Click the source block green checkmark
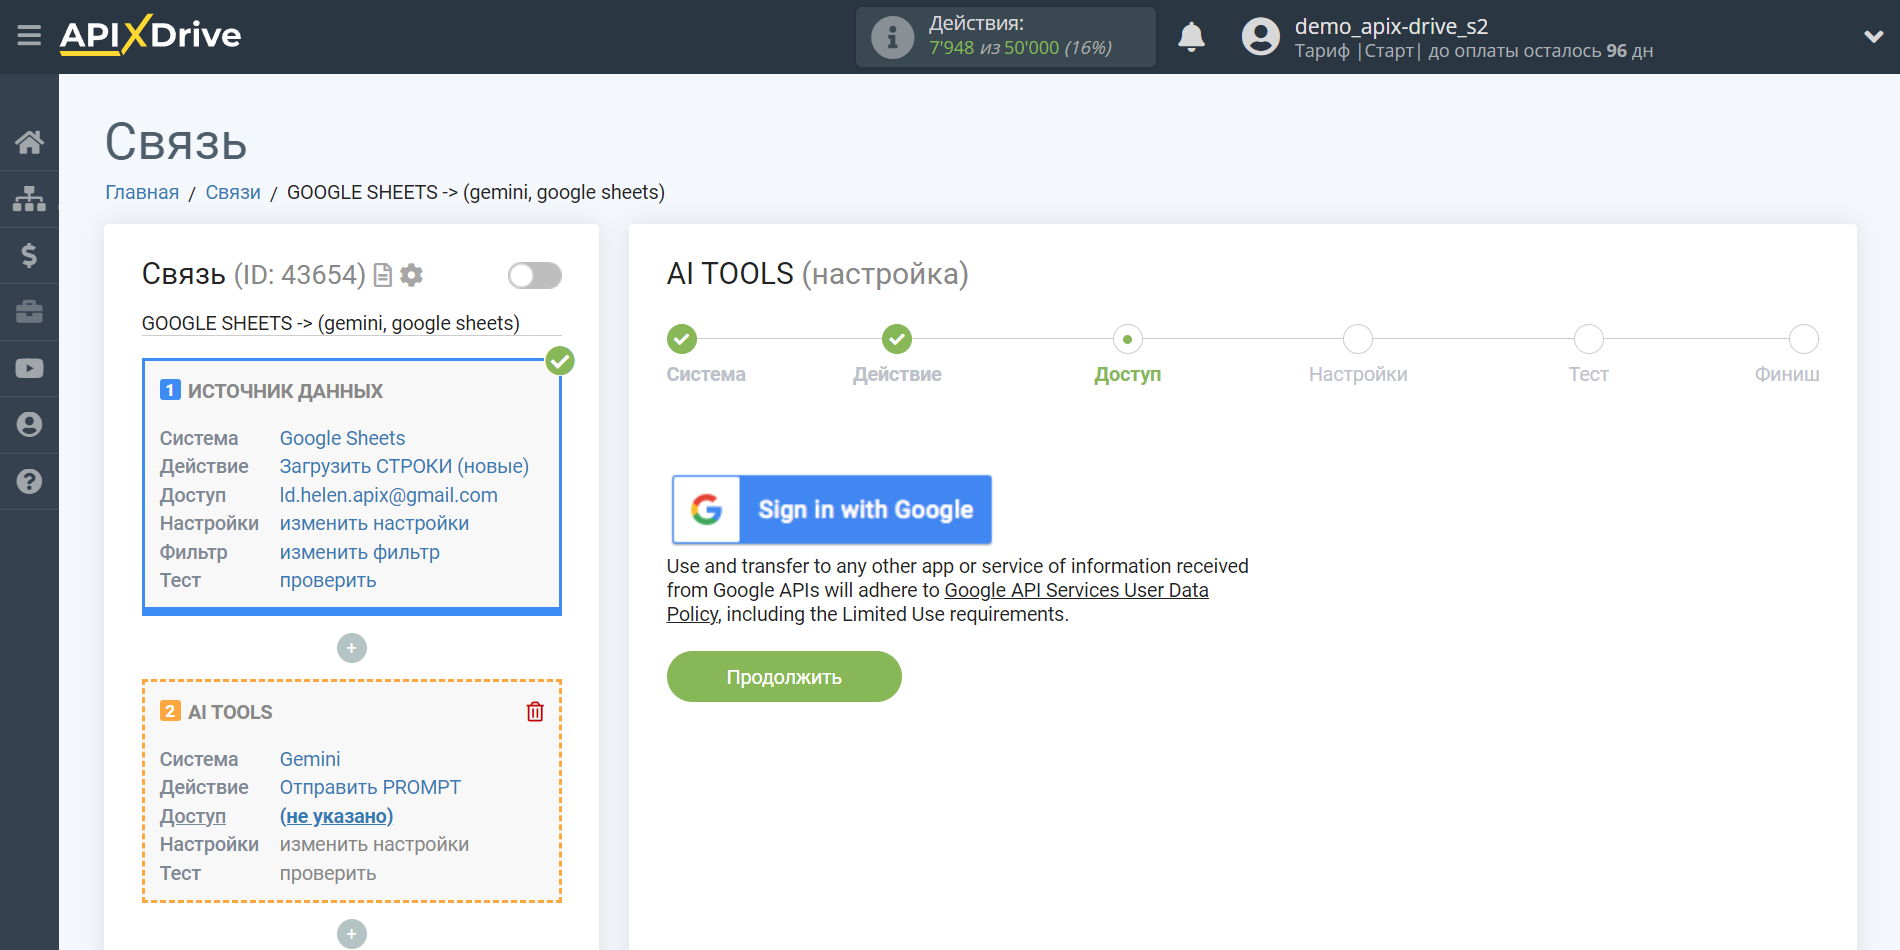 [560, 361]
